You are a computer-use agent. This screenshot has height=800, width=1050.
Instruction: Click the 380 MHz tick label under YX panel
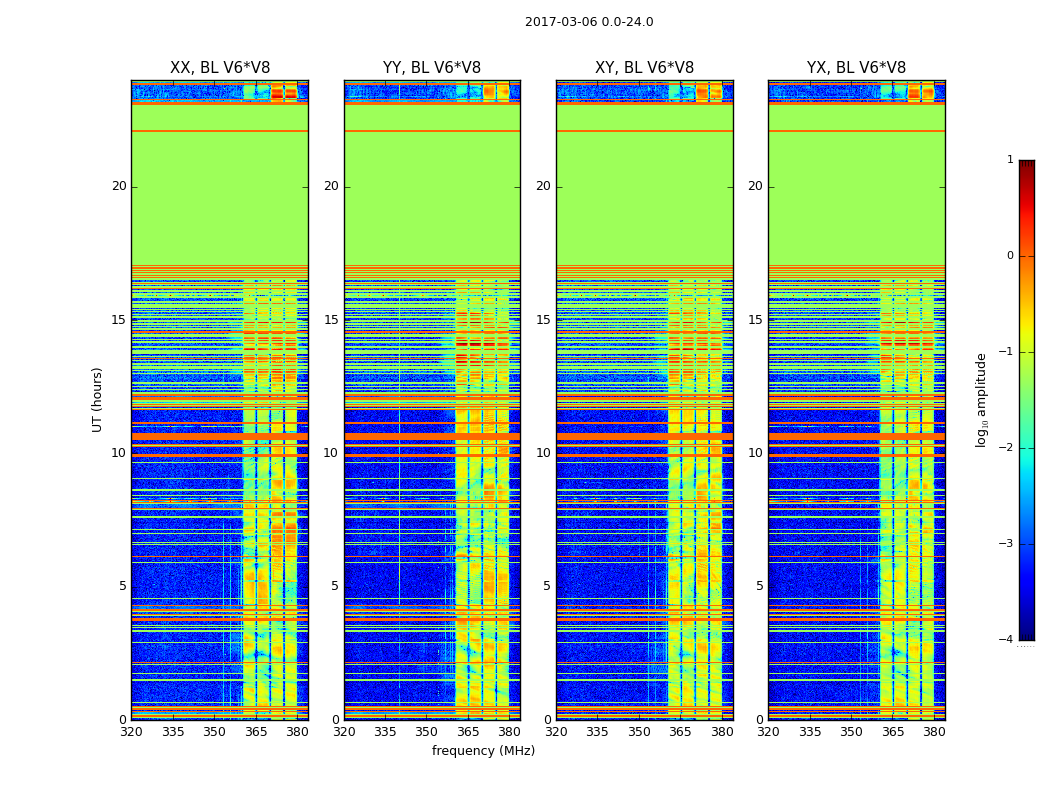(933, 732)
